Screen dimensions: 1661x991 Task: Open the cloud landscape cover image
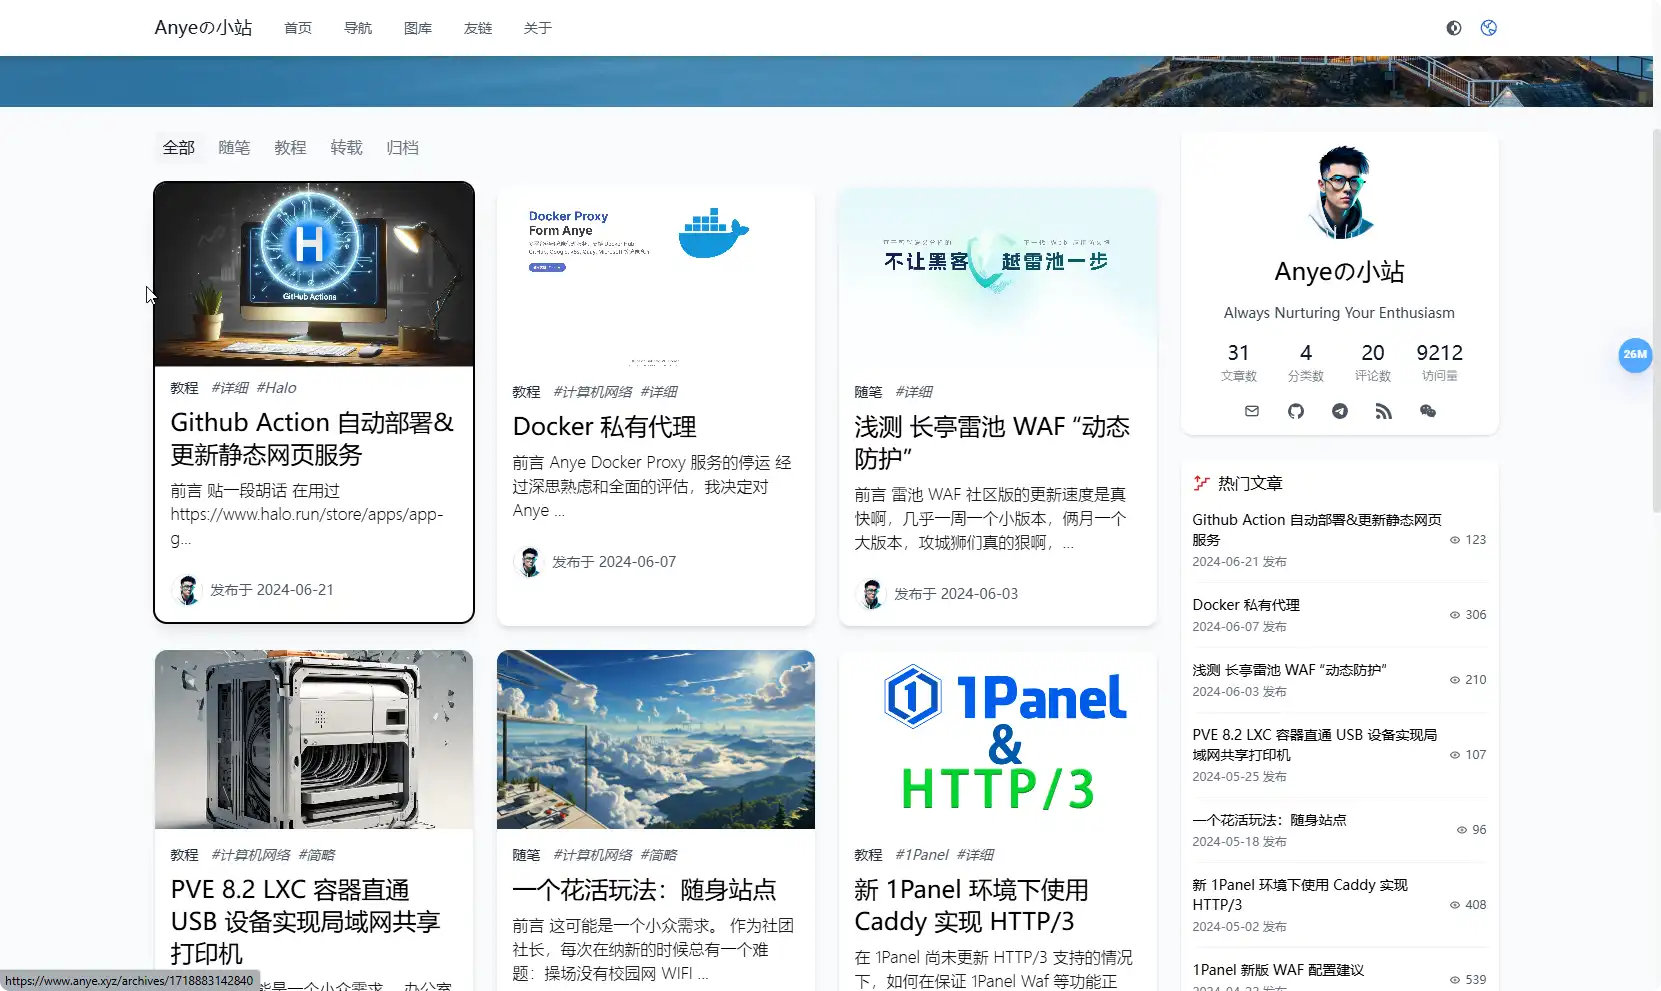tap(656, 740)
